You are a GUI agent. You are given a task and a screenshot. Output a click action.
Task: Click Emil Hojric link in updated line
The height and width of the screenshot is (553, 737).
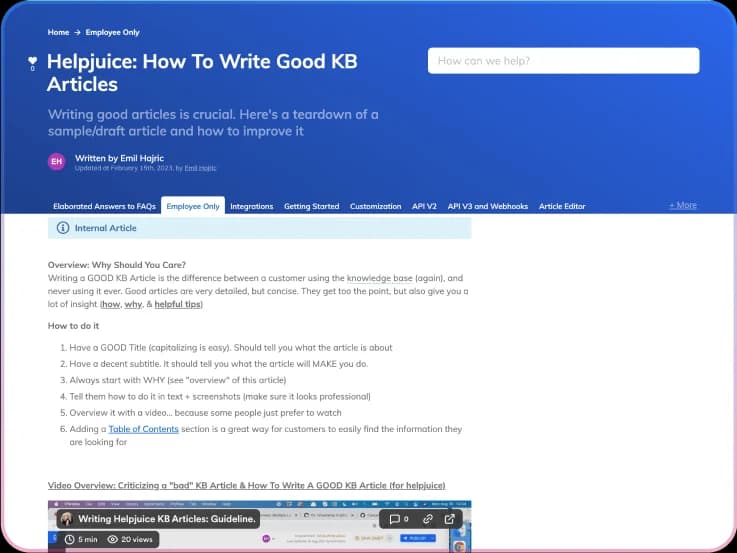coord(200,168)
